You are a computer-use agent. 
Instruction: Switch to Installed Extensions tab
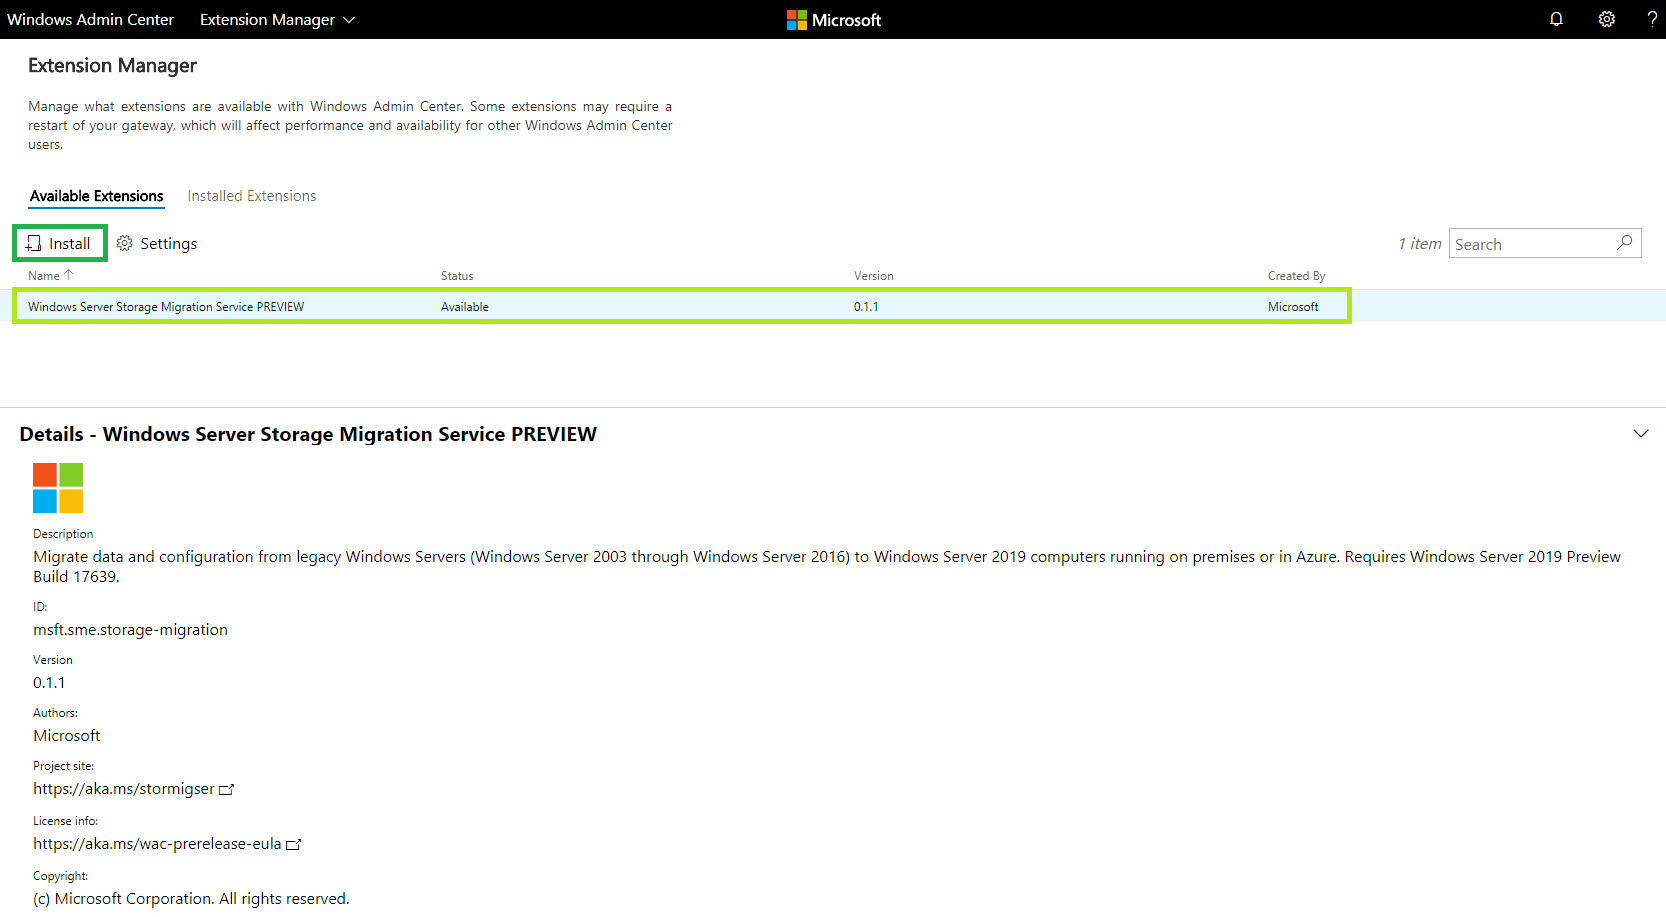[x=252, y=196]
